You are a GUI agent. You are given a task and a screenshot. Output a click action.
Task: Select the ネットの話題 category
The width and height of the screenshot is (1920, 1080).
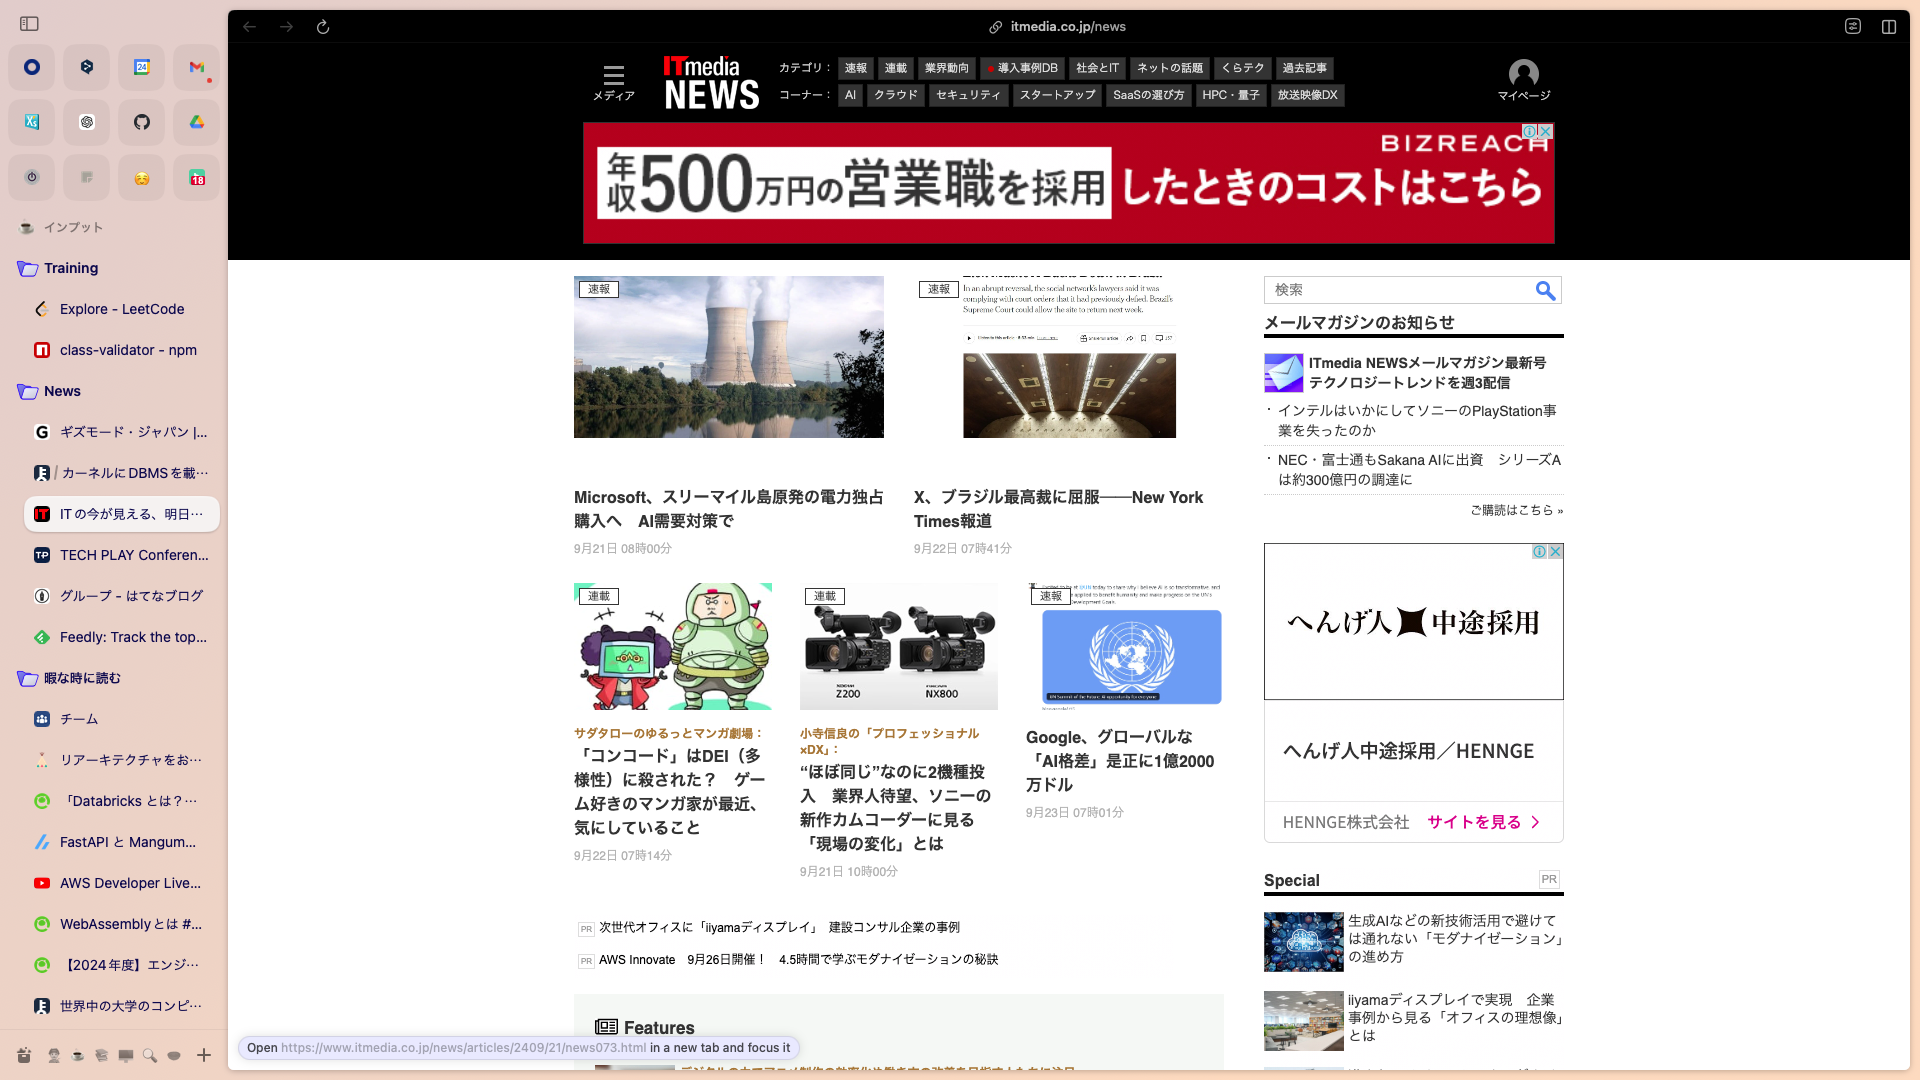[x=1170, y=68]
